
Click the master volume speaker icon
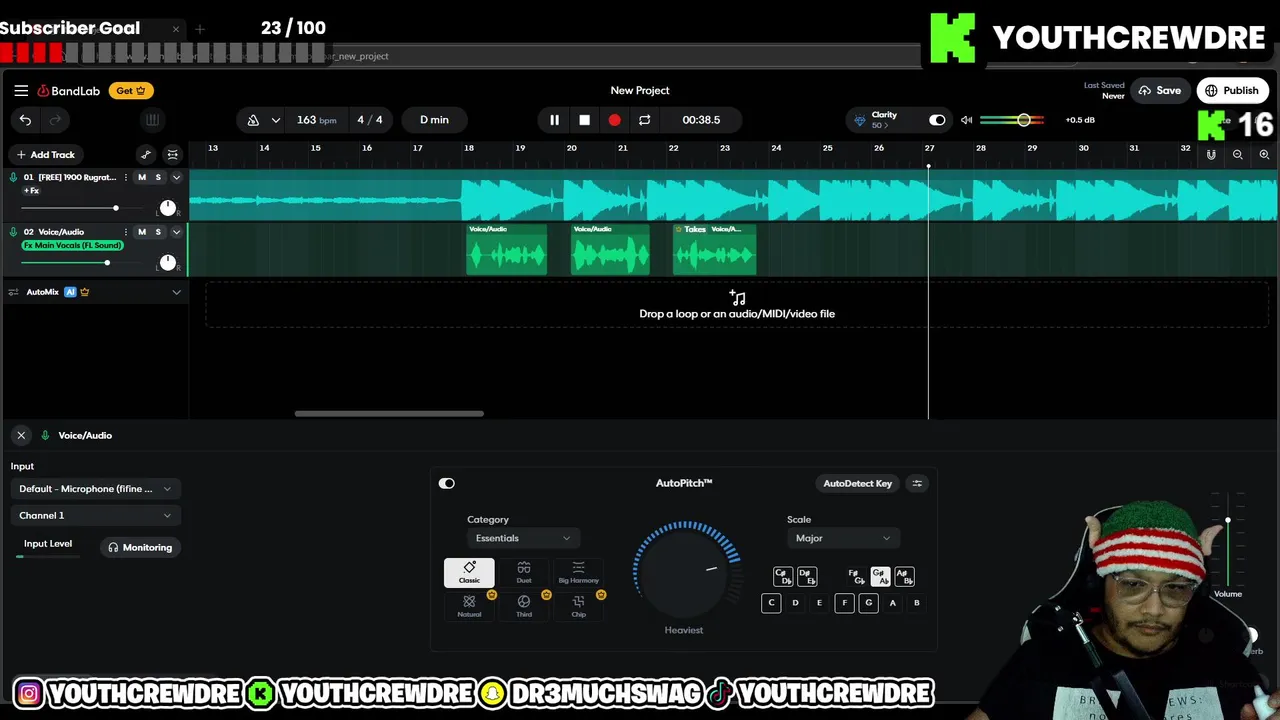pos(966,120)
